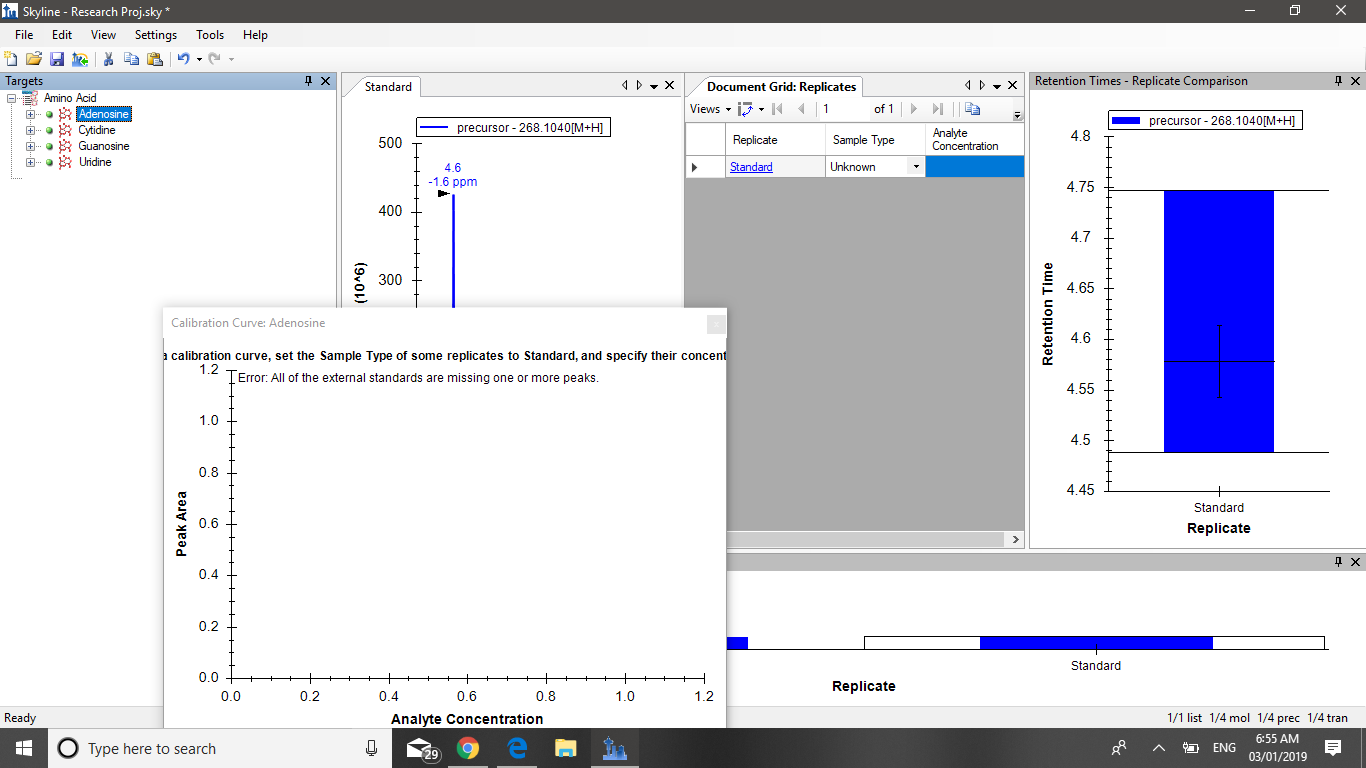This screenshot has height=768, width=1366.
Task: Expand the Cytidine tree node
Action: point(30,130)
